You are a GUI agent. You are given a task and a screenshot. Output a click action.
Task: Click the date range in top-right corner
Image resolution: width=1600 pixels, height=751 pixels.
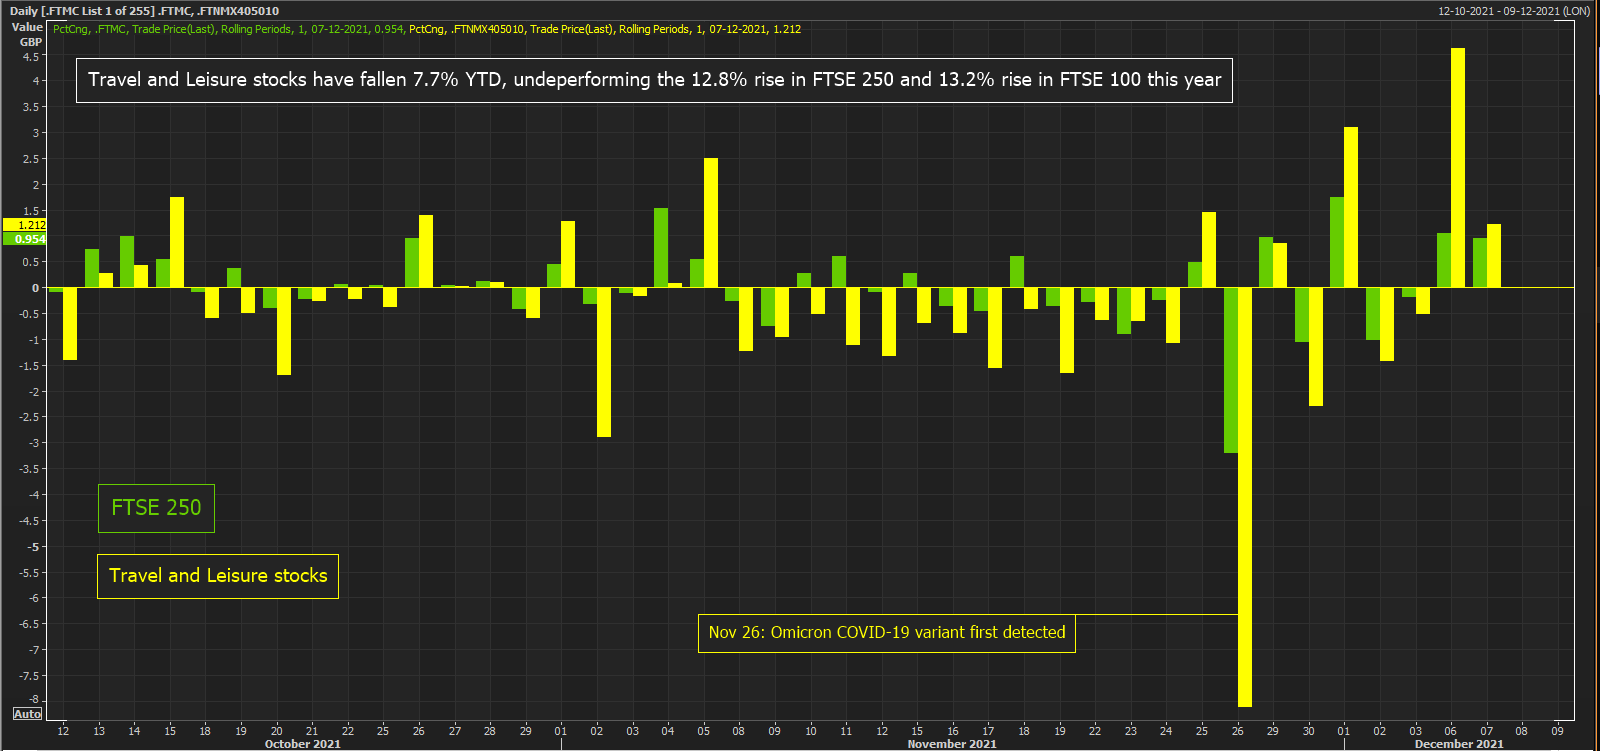coord(1513,11)
